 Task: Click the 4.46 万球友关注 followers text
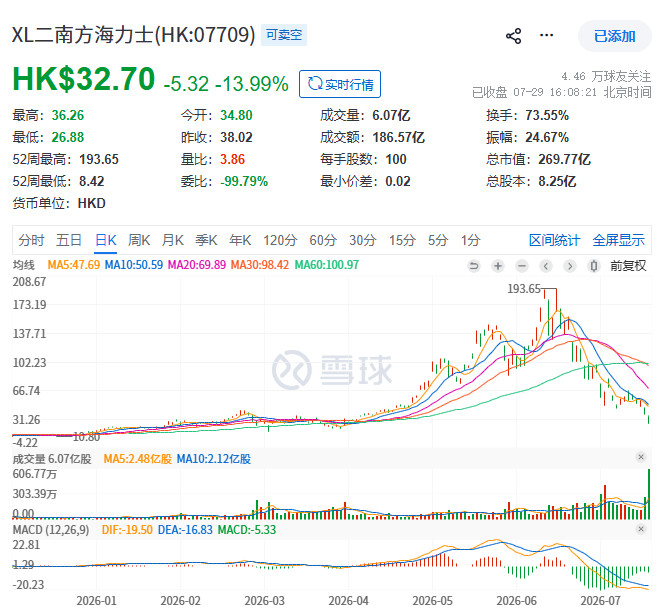[x=606, y=76]
